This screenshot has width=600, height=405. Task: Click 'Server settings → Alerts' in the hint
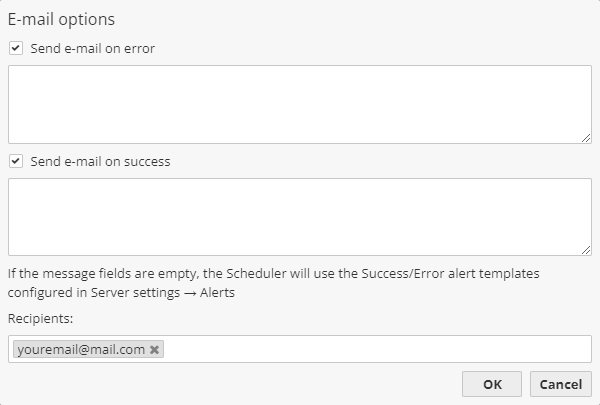176,293
